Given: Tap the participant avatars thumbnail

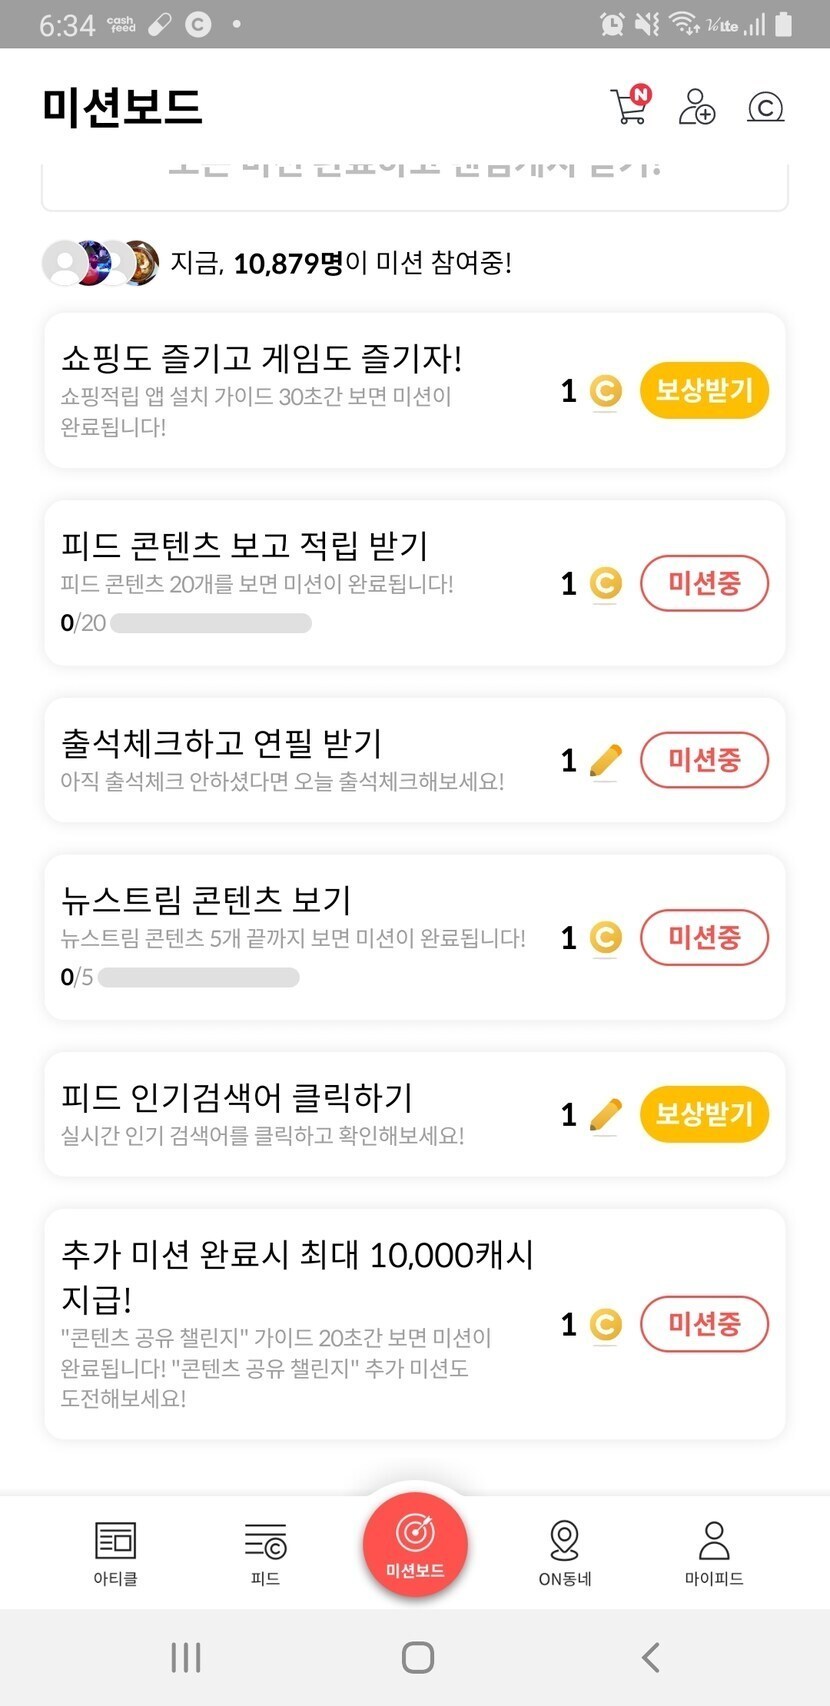Looking at the screenshot, I should coord(101,263).
